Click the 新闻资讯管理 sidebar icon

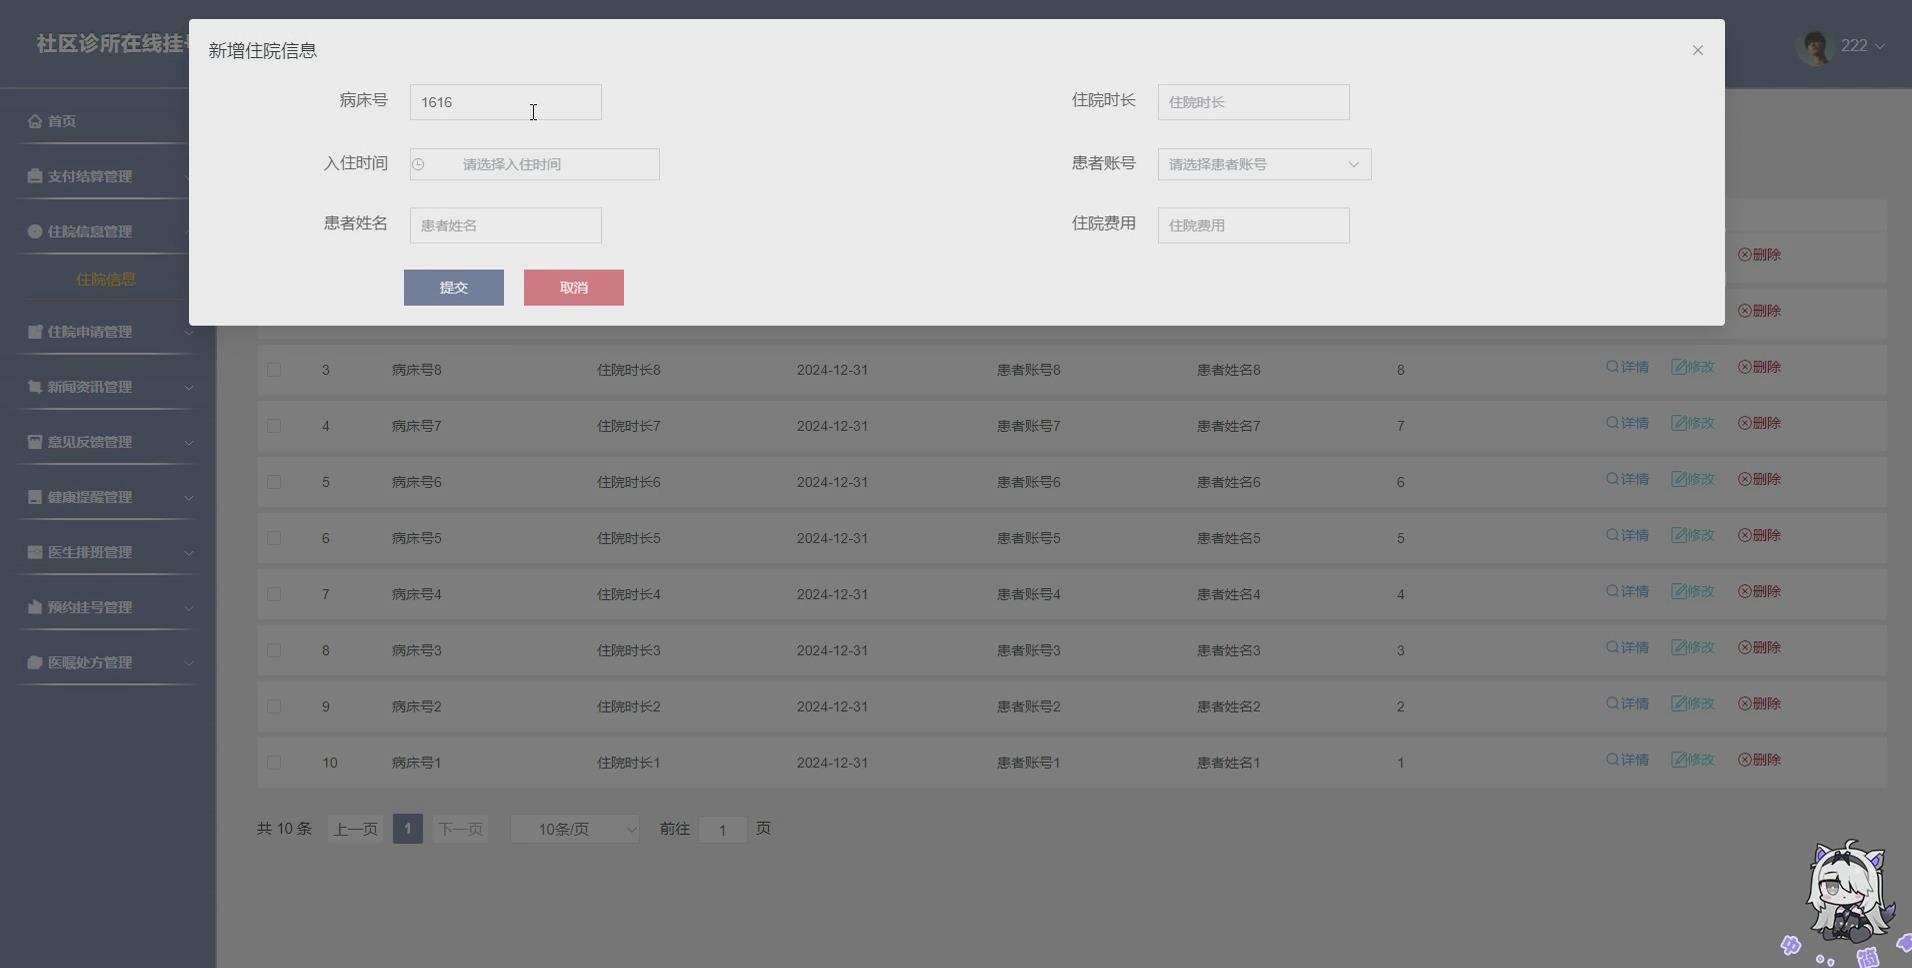coord(33,386)
